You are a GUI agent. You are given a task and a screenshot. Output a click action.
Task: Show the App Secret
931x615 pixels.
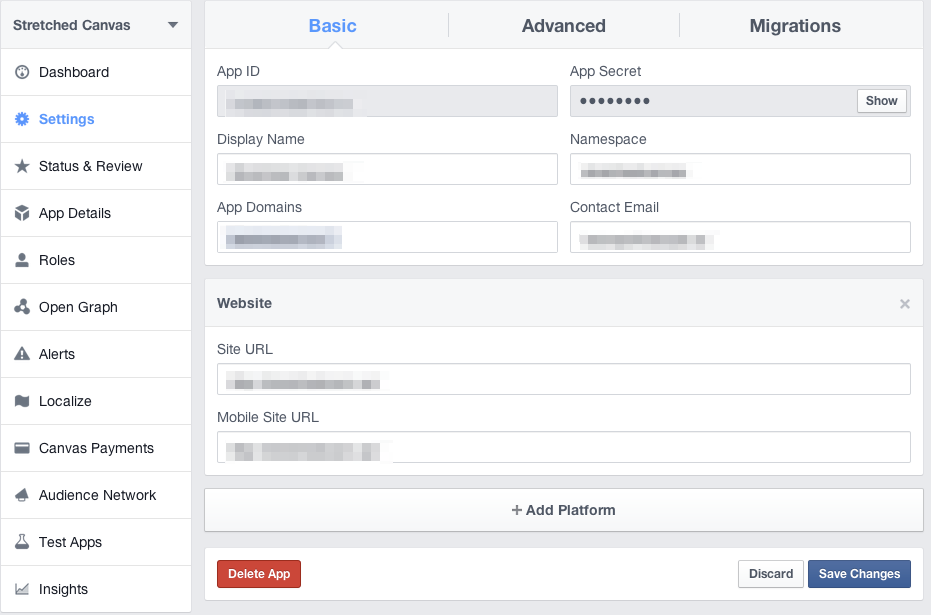click(881, 101)
